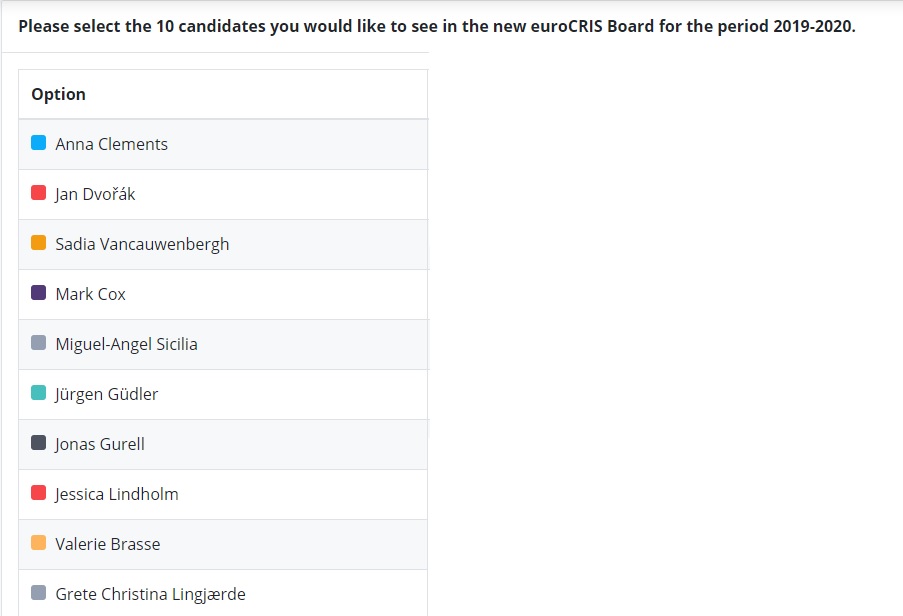This screenshot has width=903, height=616.
Task: Click the red swatch beside Jessica Lindholm
Action: pos(39,493)
